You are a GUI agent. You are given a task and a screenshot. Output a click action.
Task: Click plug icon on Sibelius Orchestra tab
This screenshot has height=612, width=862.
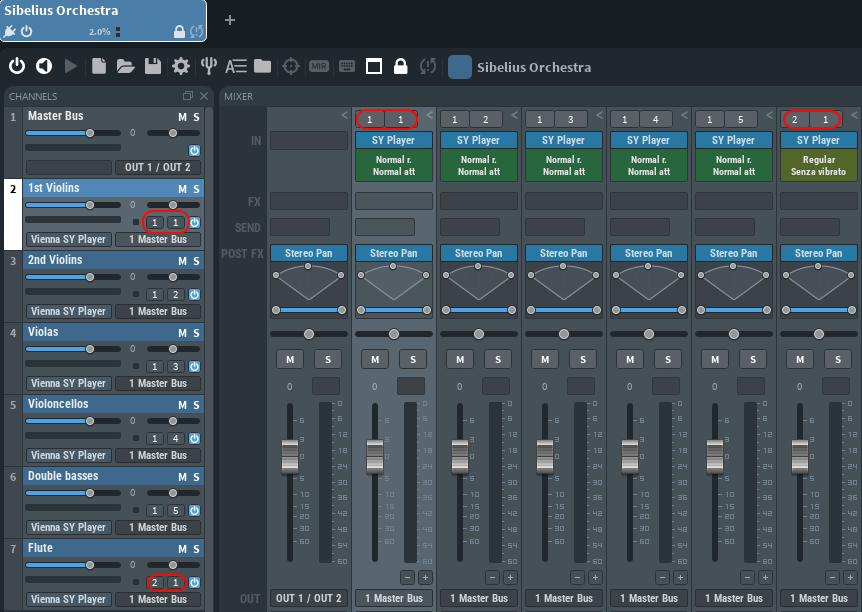9,31
